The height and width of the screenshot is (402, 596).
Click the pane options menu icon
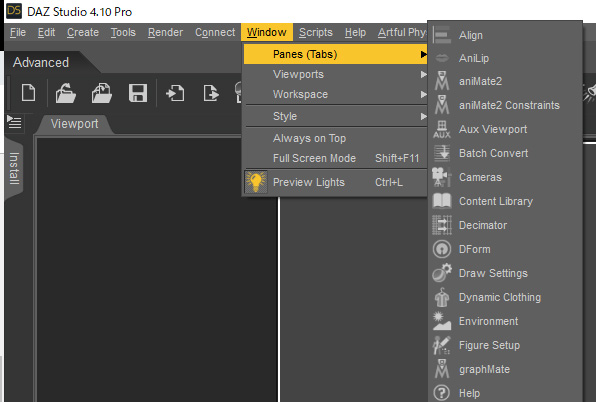point(14,122)
